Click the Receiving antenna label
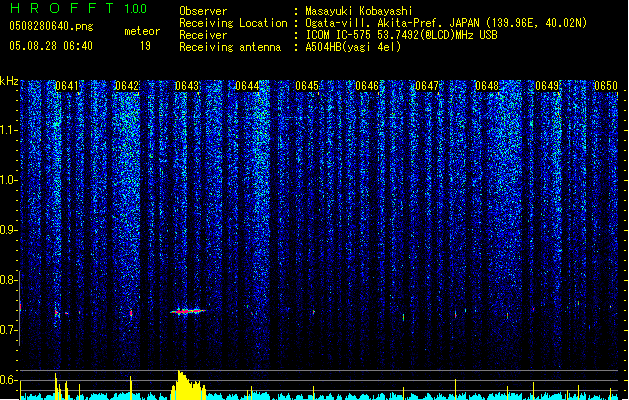The width and height of the screenshot is (629, 400). point(230,47)
